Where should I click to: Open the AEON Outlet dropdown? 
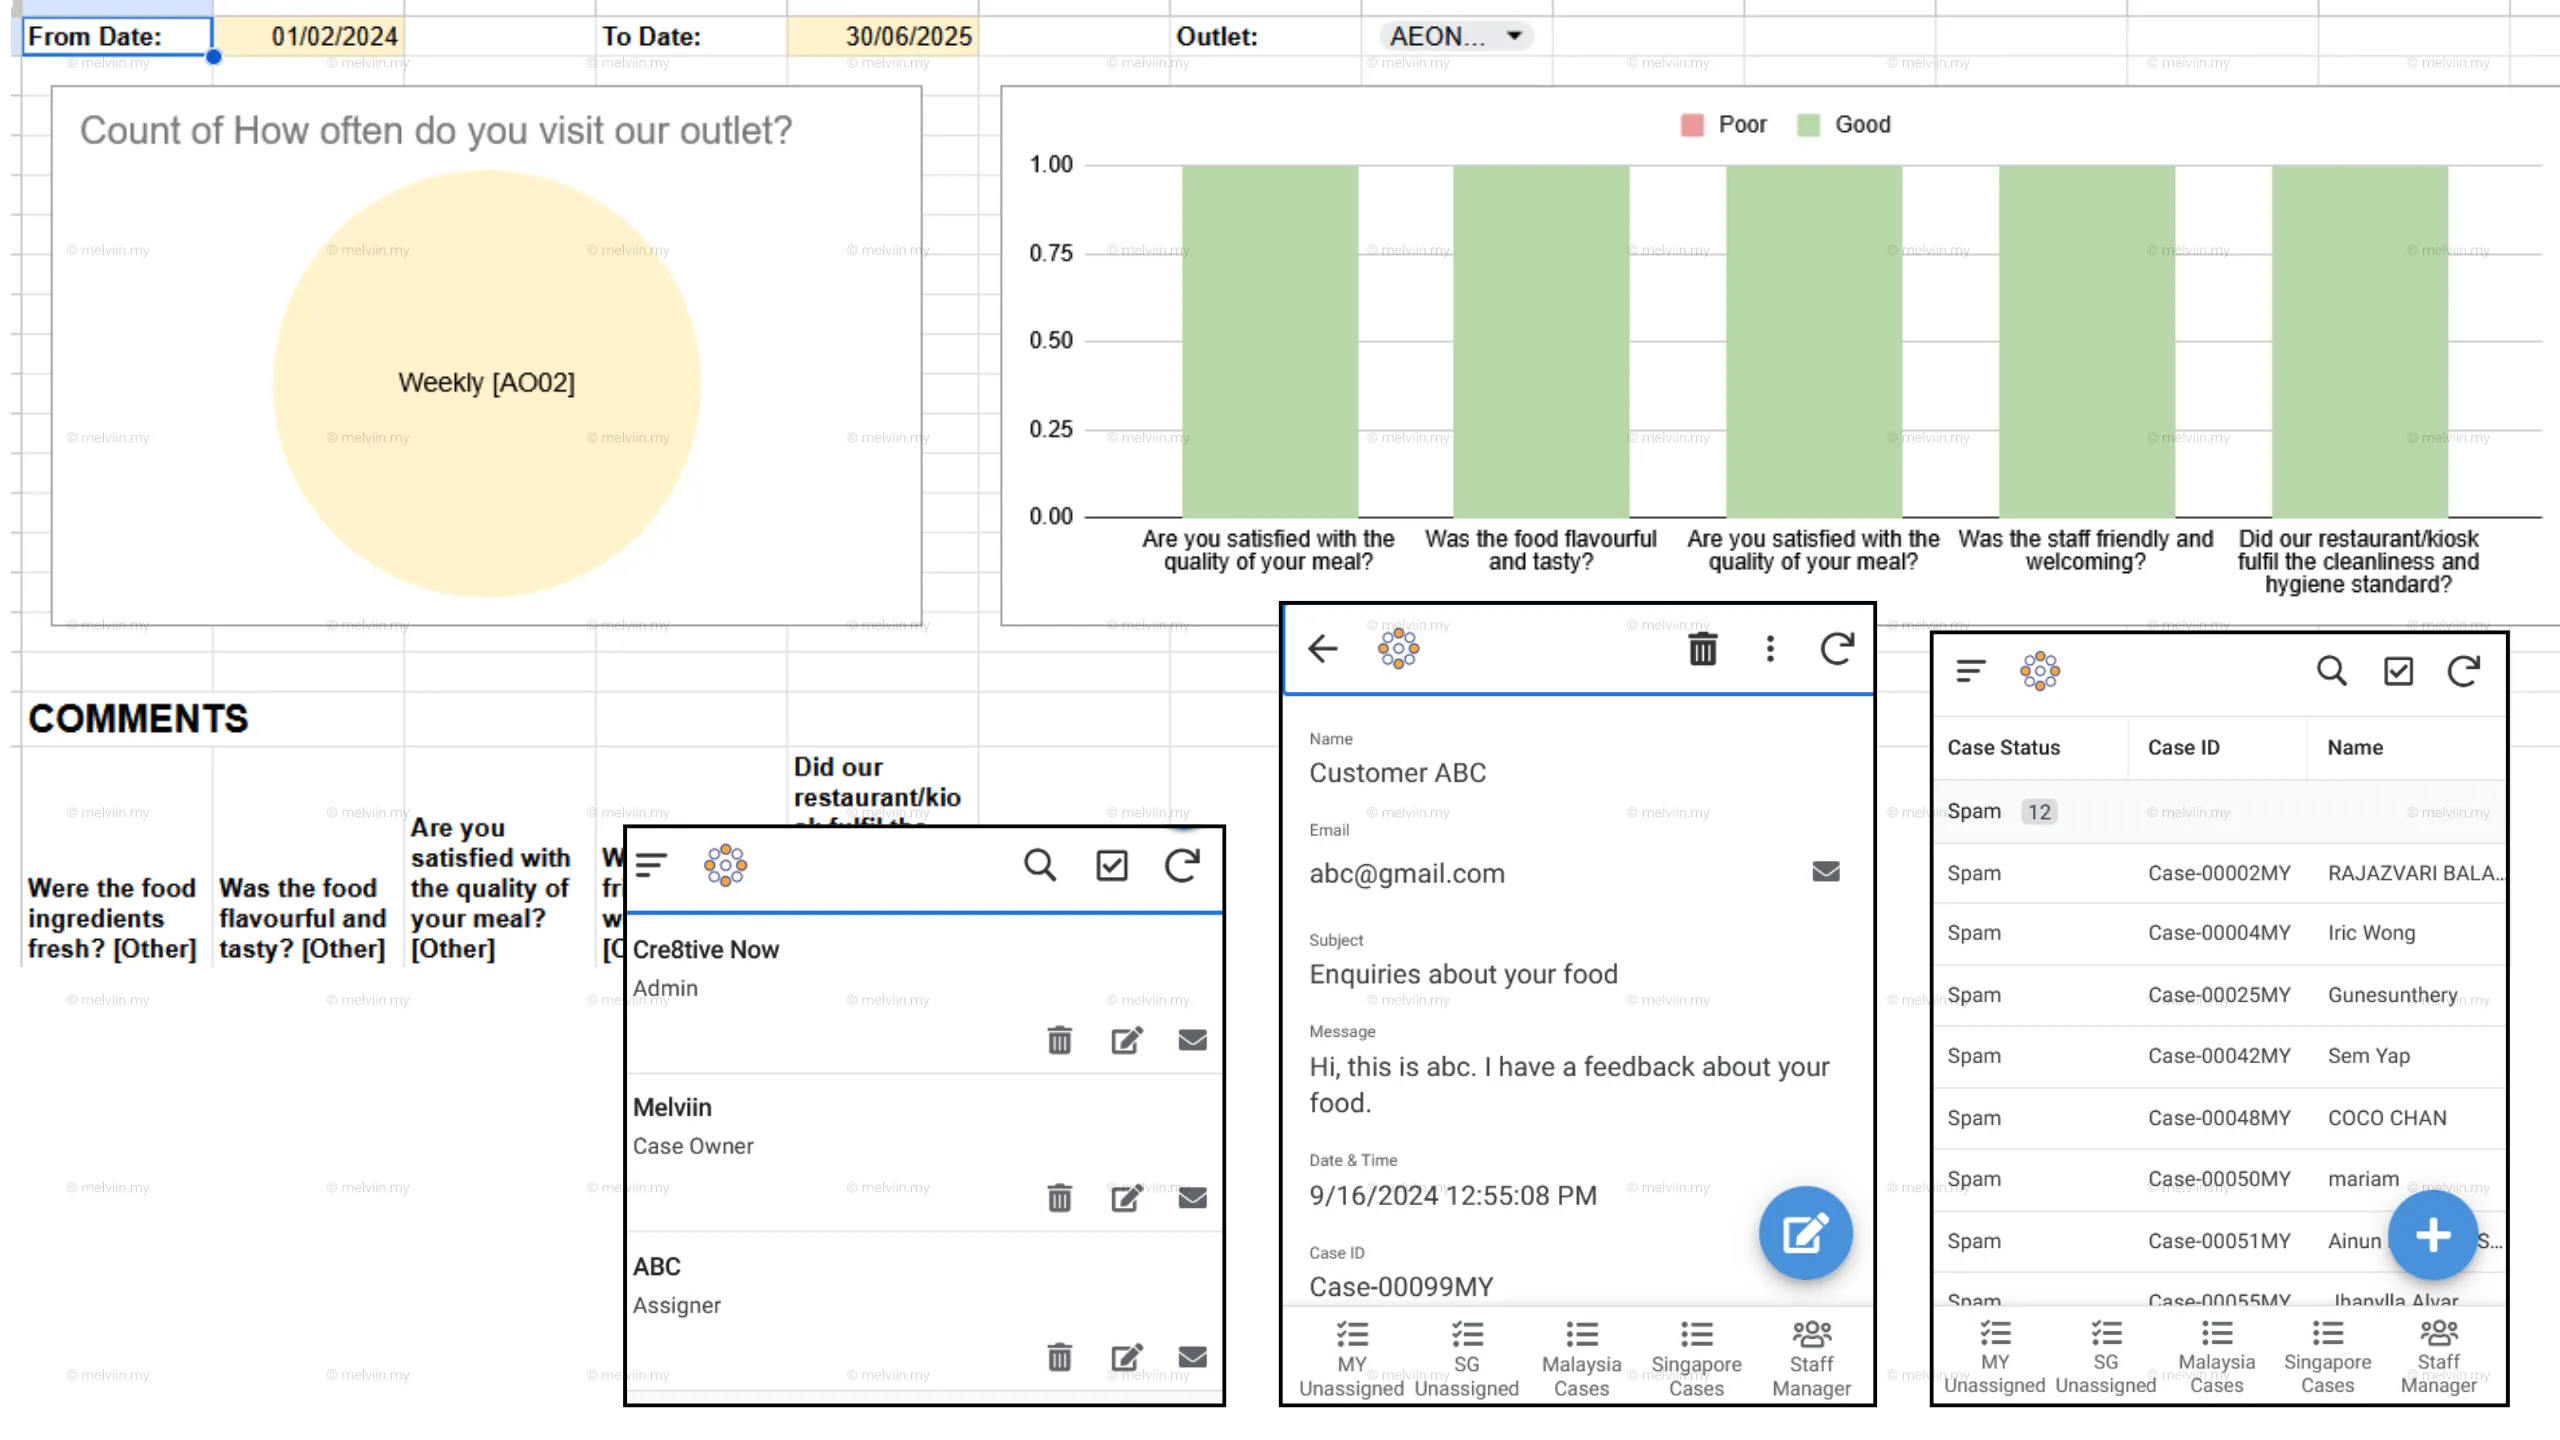tap(1453, 36)
